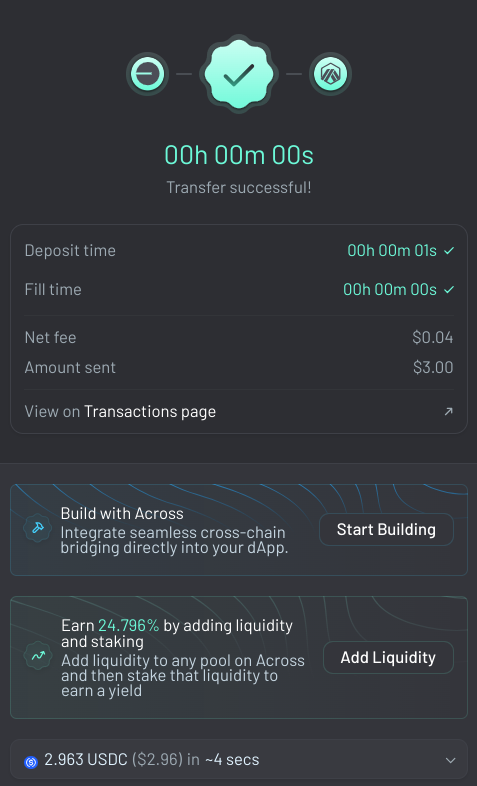The width and height of the screenshot is (477, 786).
Task: Click the USDC token icon in summary bar
Action: click(31, 762)
